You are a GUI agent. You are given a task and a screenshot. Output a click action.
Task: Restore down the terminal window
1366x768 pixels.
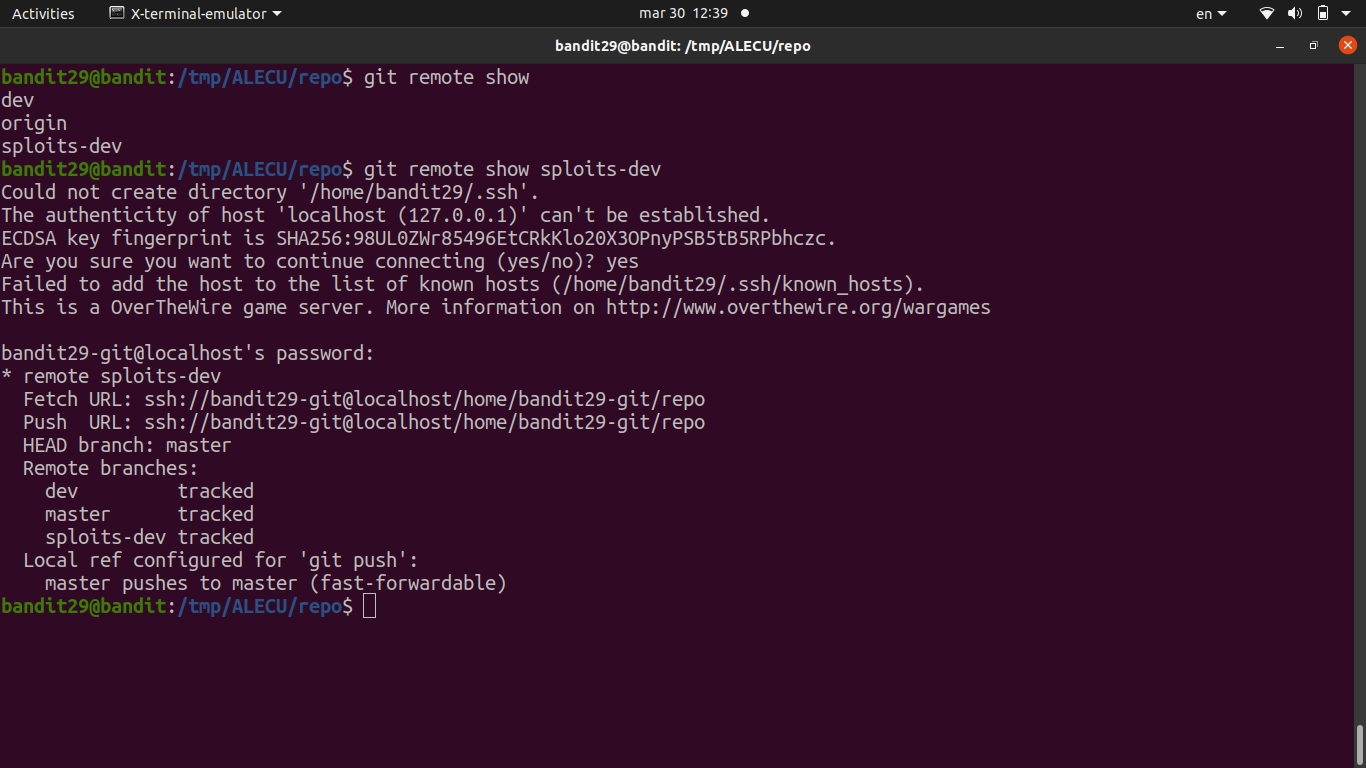1314,46
